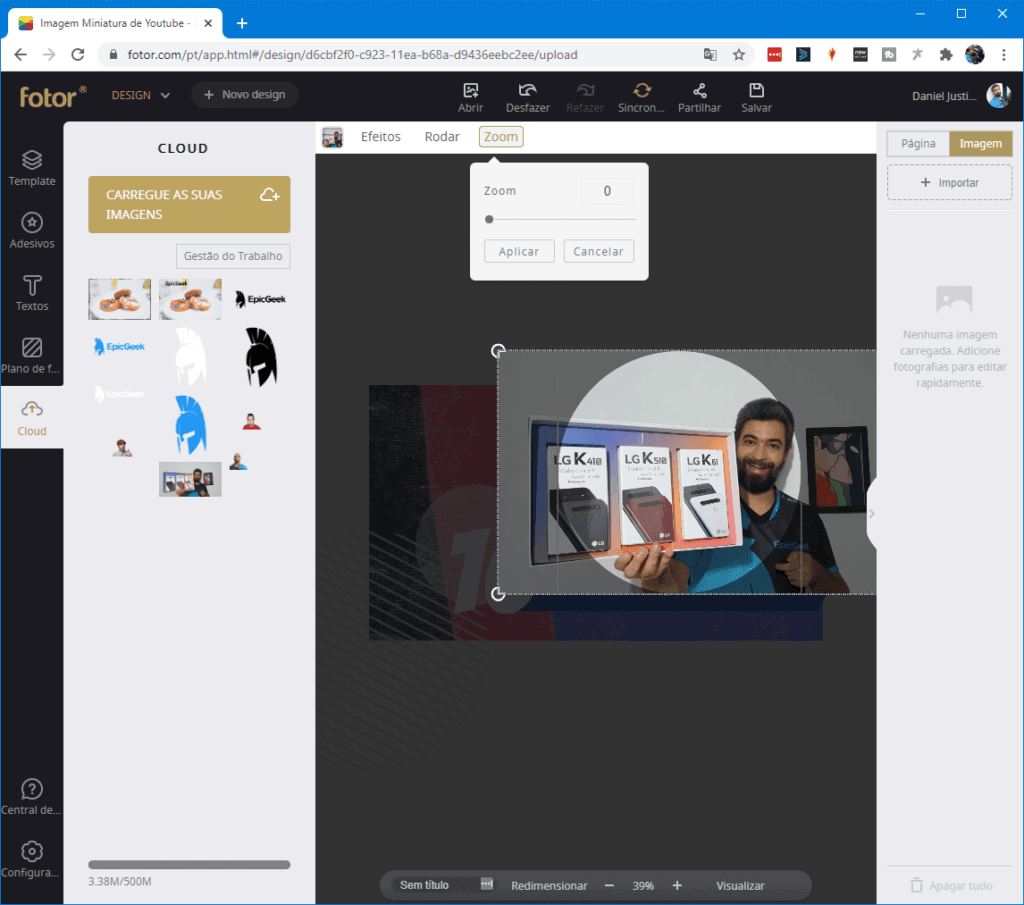
Task: Open the Efeitos menu
Action: pyautogui.click(x=380, y=137)
